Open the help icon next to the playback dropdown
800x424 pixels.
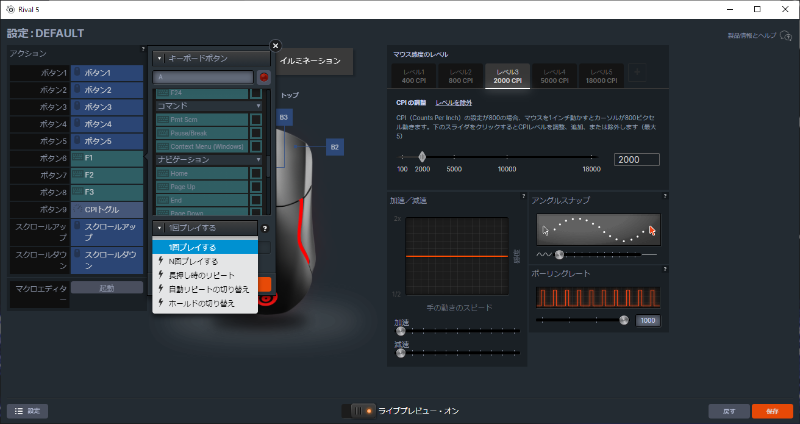pyautogui.click(x=265, y=229)
